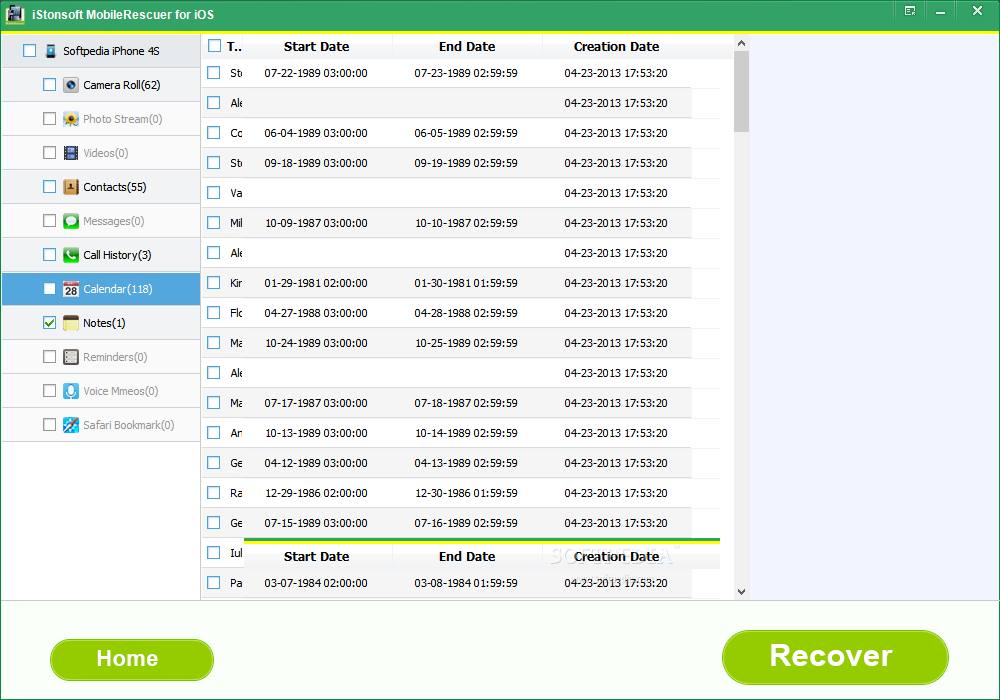Uncheck the Notes(1) checkbox
Image resolution: width=1000 pixels, height=700 pixels.
(x=49, y=323)
